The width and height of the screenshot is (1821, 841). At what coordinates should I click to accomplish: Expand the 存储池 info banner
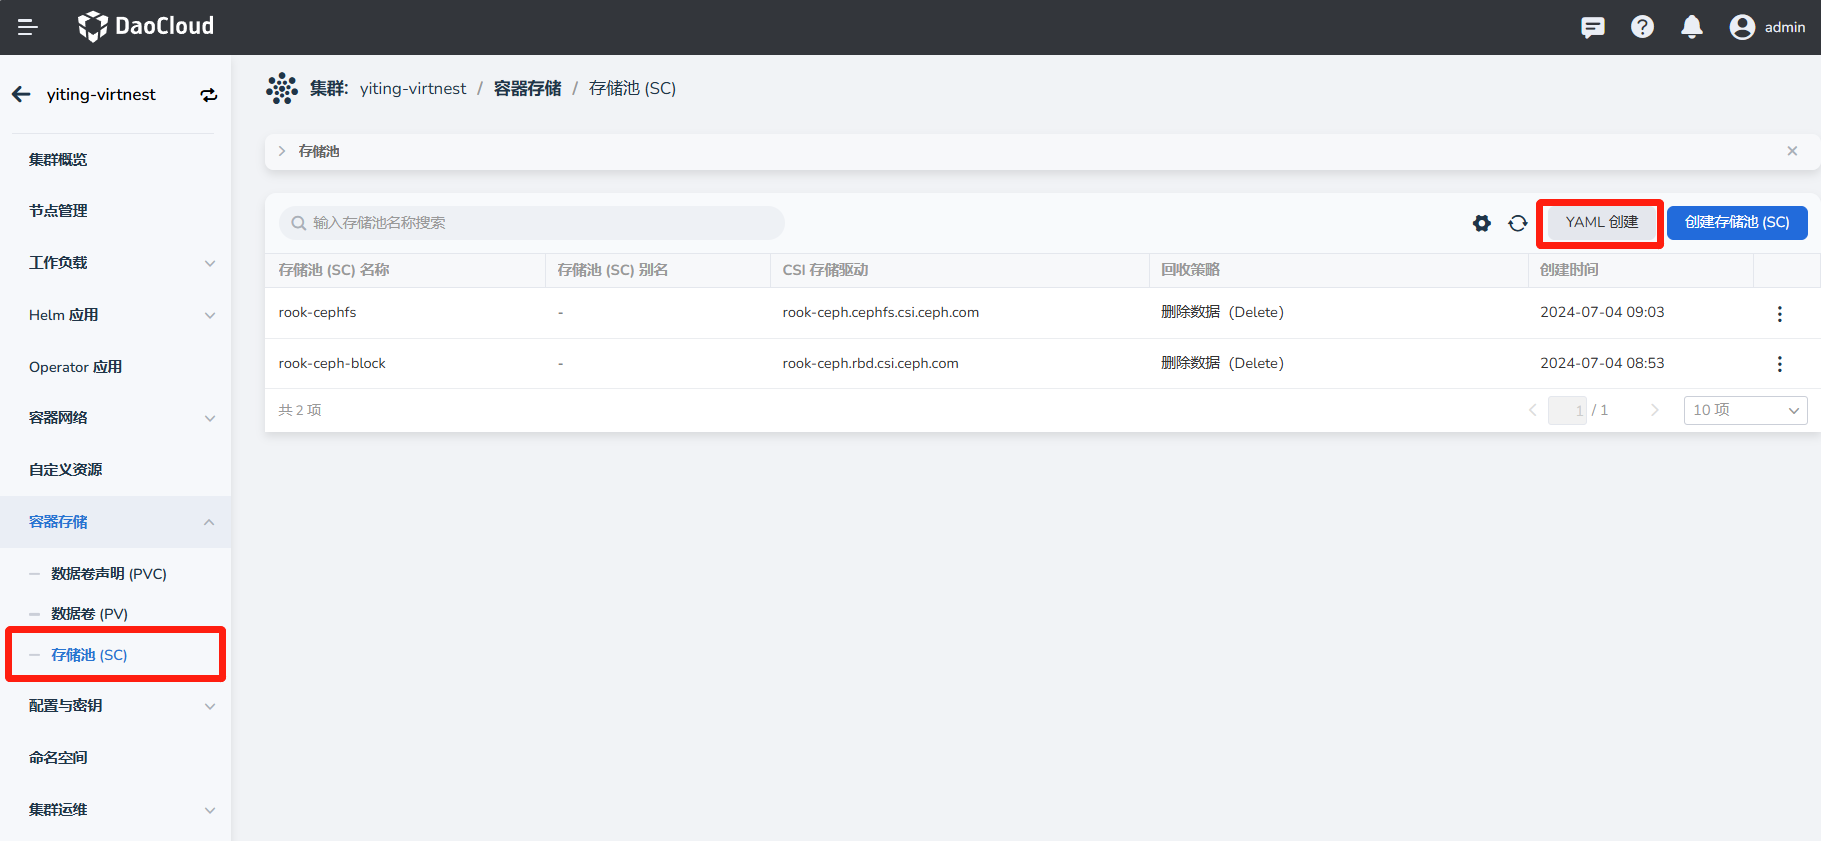click(x=282, y=151)
